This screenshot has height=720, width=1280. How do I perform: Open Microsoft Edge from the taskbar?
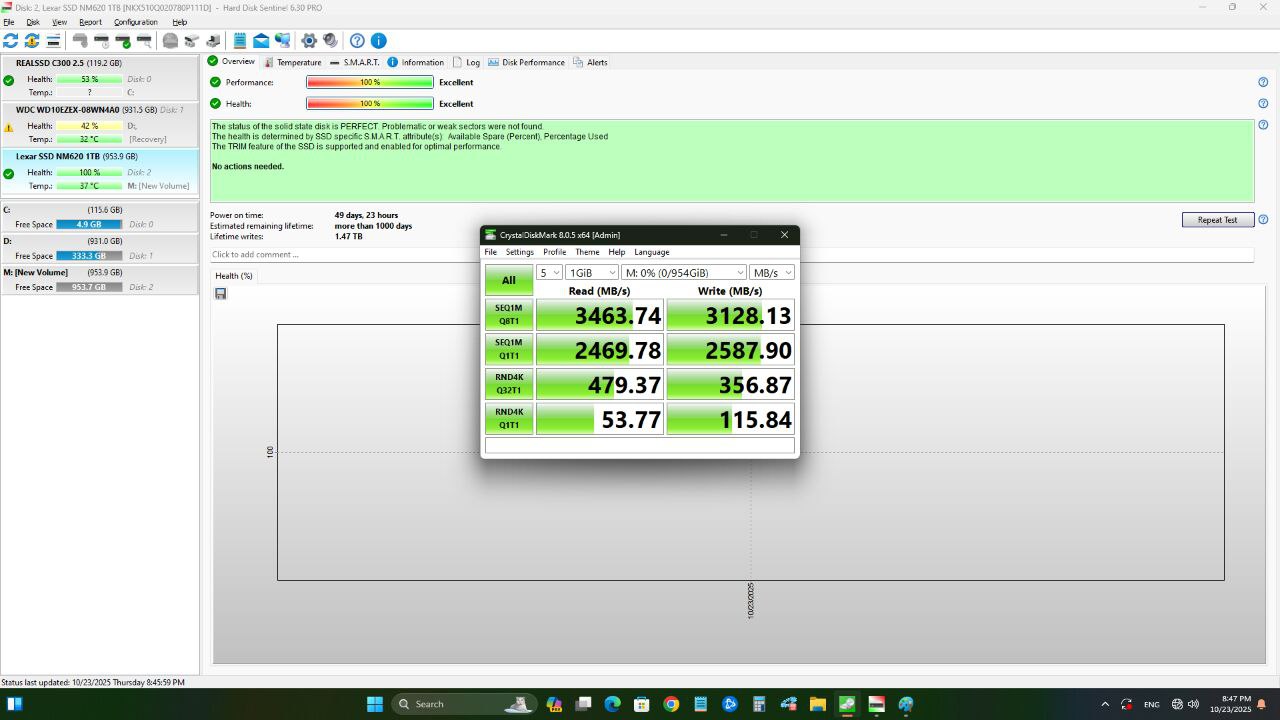click(x=611, y=704)
